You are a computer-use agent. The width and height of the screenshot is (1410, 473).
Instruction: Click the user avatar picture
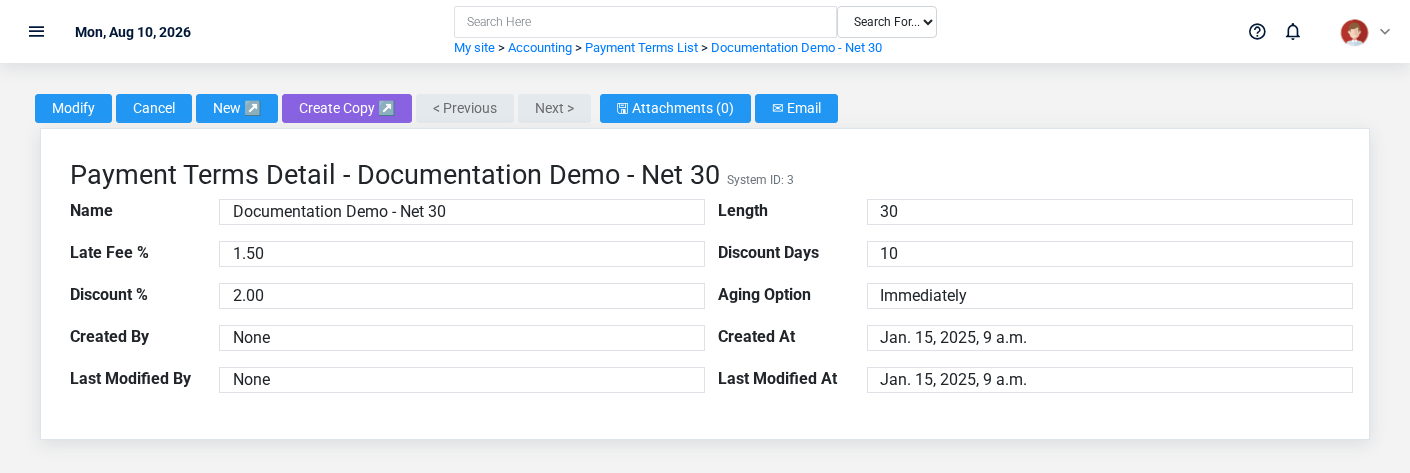point(1354,32)
